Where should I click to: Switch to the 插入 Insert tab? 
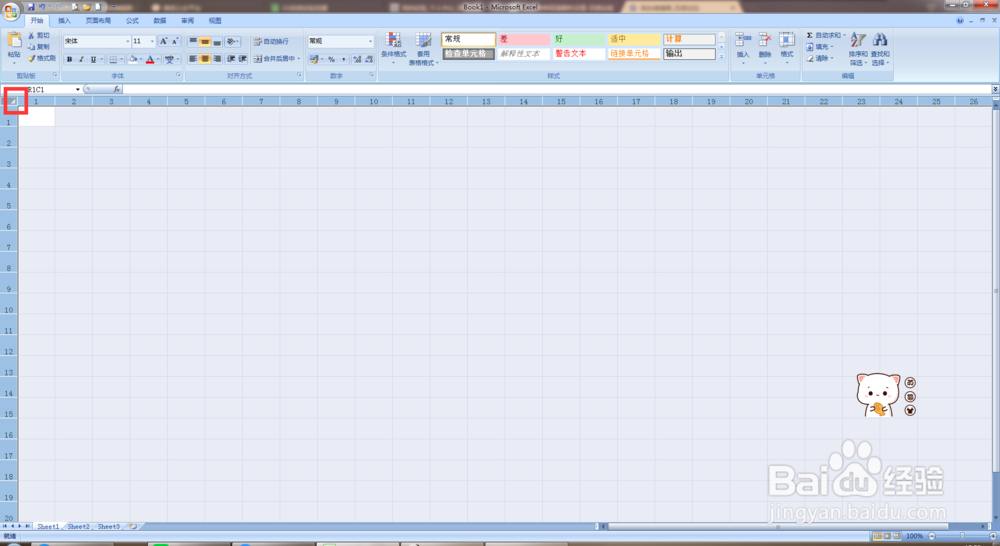[64, 21]
